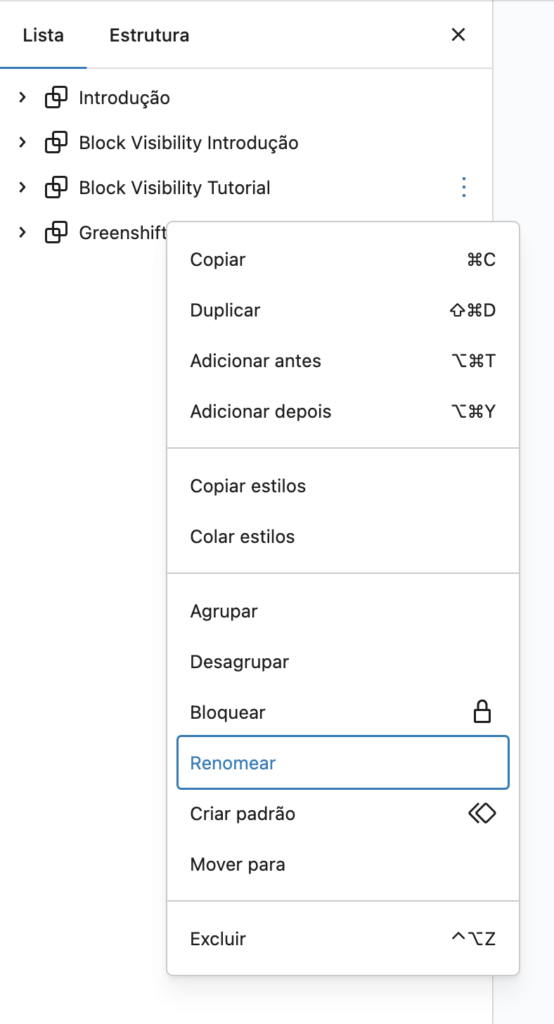
Task: Click the diamond pattern icon on Criar padrão
Action: pos(482,813)
